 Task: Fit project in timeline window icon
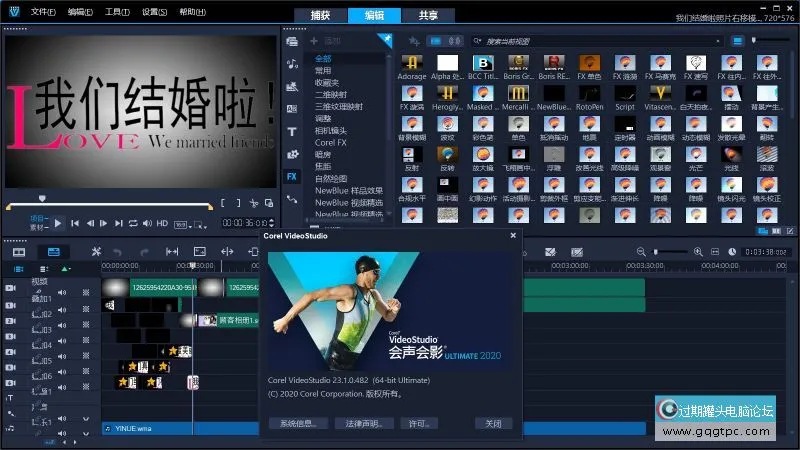coord(715,252)
